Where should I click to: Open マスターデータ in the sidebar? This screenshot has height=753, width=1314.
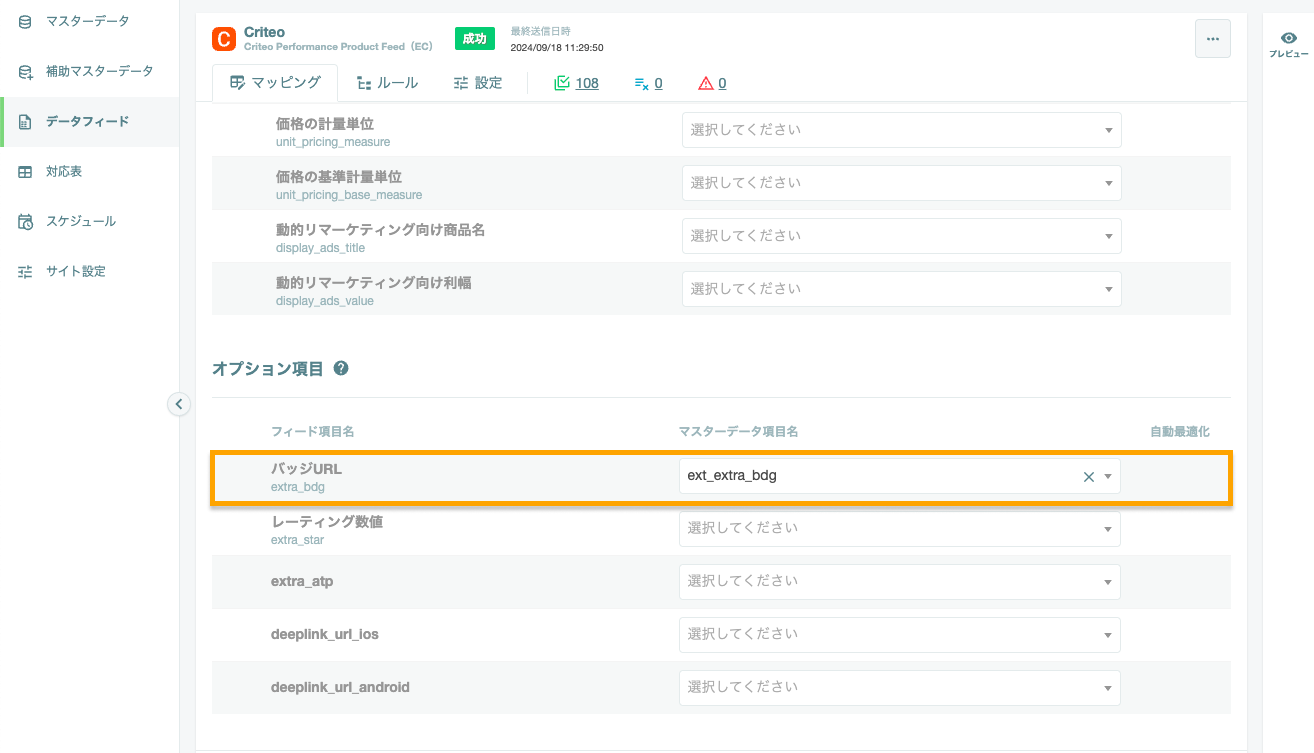(x=88, y=21)
